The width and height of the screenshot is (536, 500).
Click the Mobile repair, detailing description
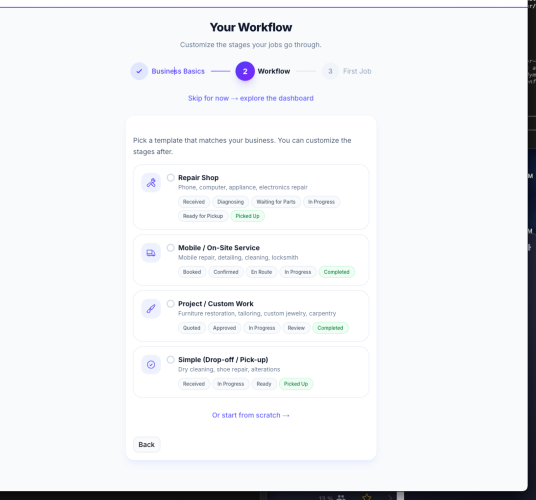238,257
